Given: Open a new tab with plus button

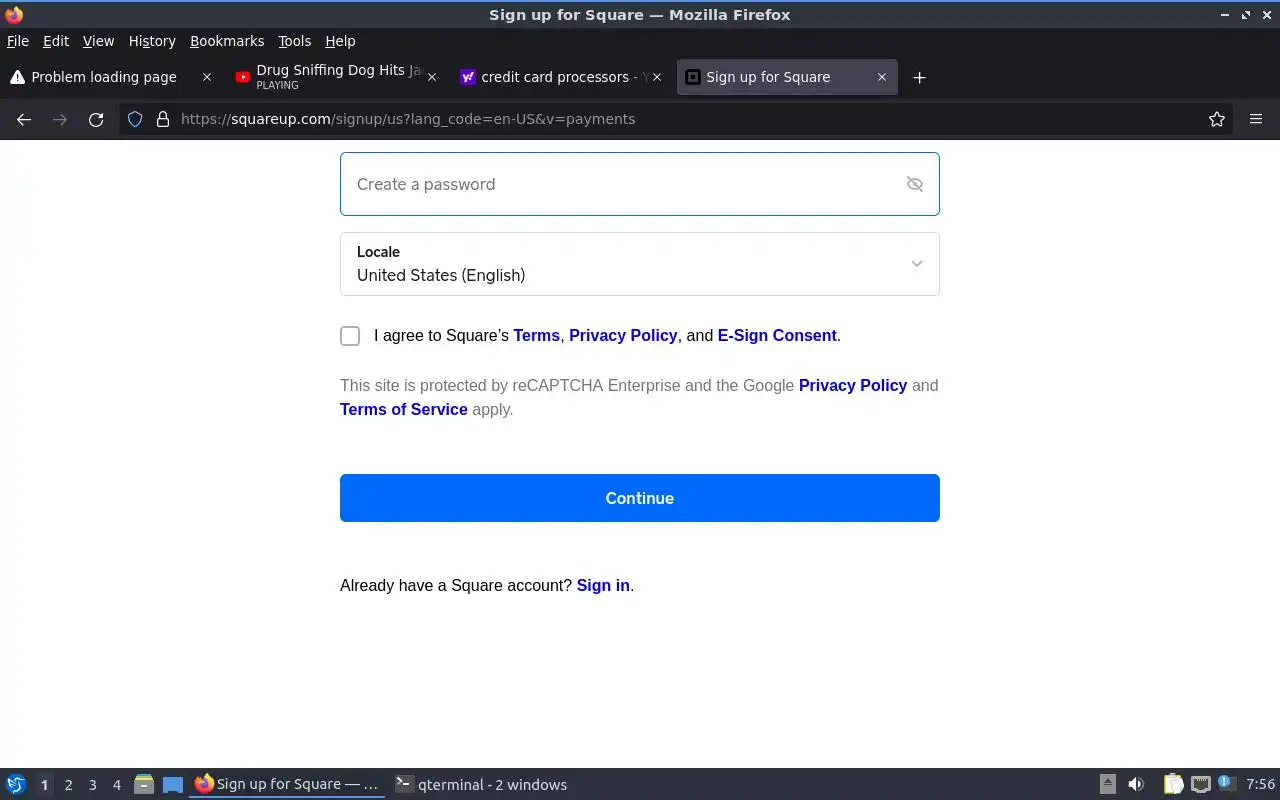Looking at the screenshot, I should tap(920, 77).
